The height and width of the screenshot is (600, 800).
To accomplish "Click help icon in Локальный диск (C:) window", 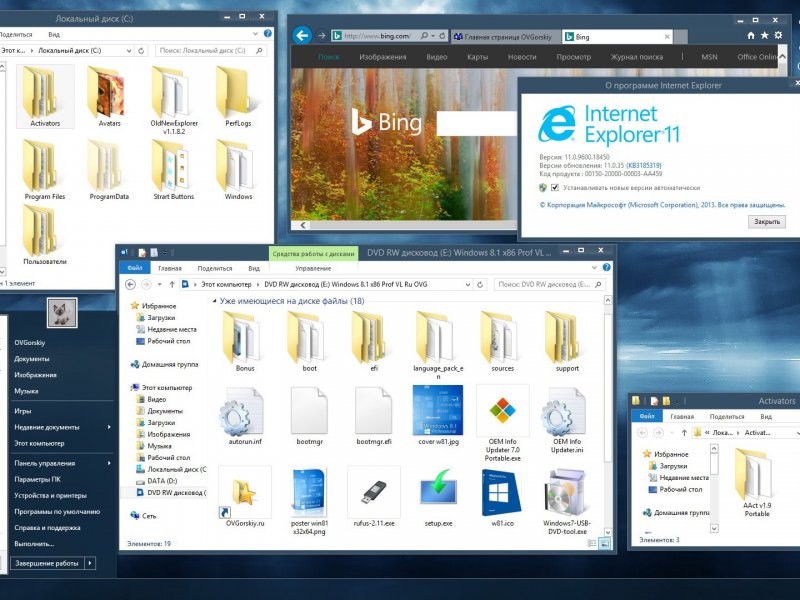I will pyautogui.click(x=267, y=34).
